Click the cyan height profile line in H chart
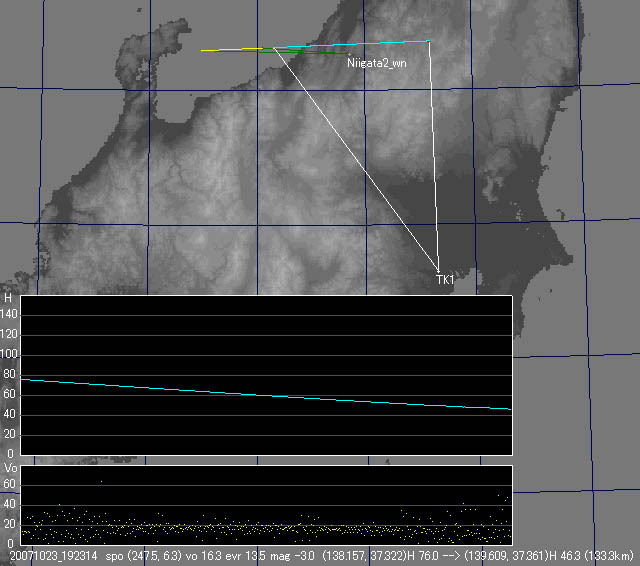The height and width of the screenshot is (566, 640). (266, 395)
